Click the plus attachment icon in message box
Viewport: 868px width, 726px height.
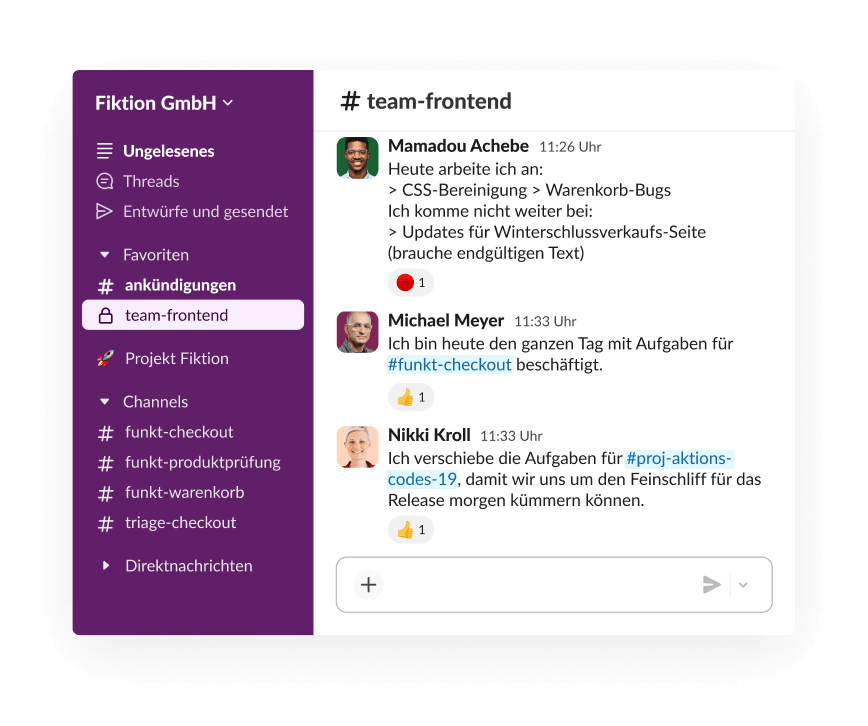[x=369, y=584]
